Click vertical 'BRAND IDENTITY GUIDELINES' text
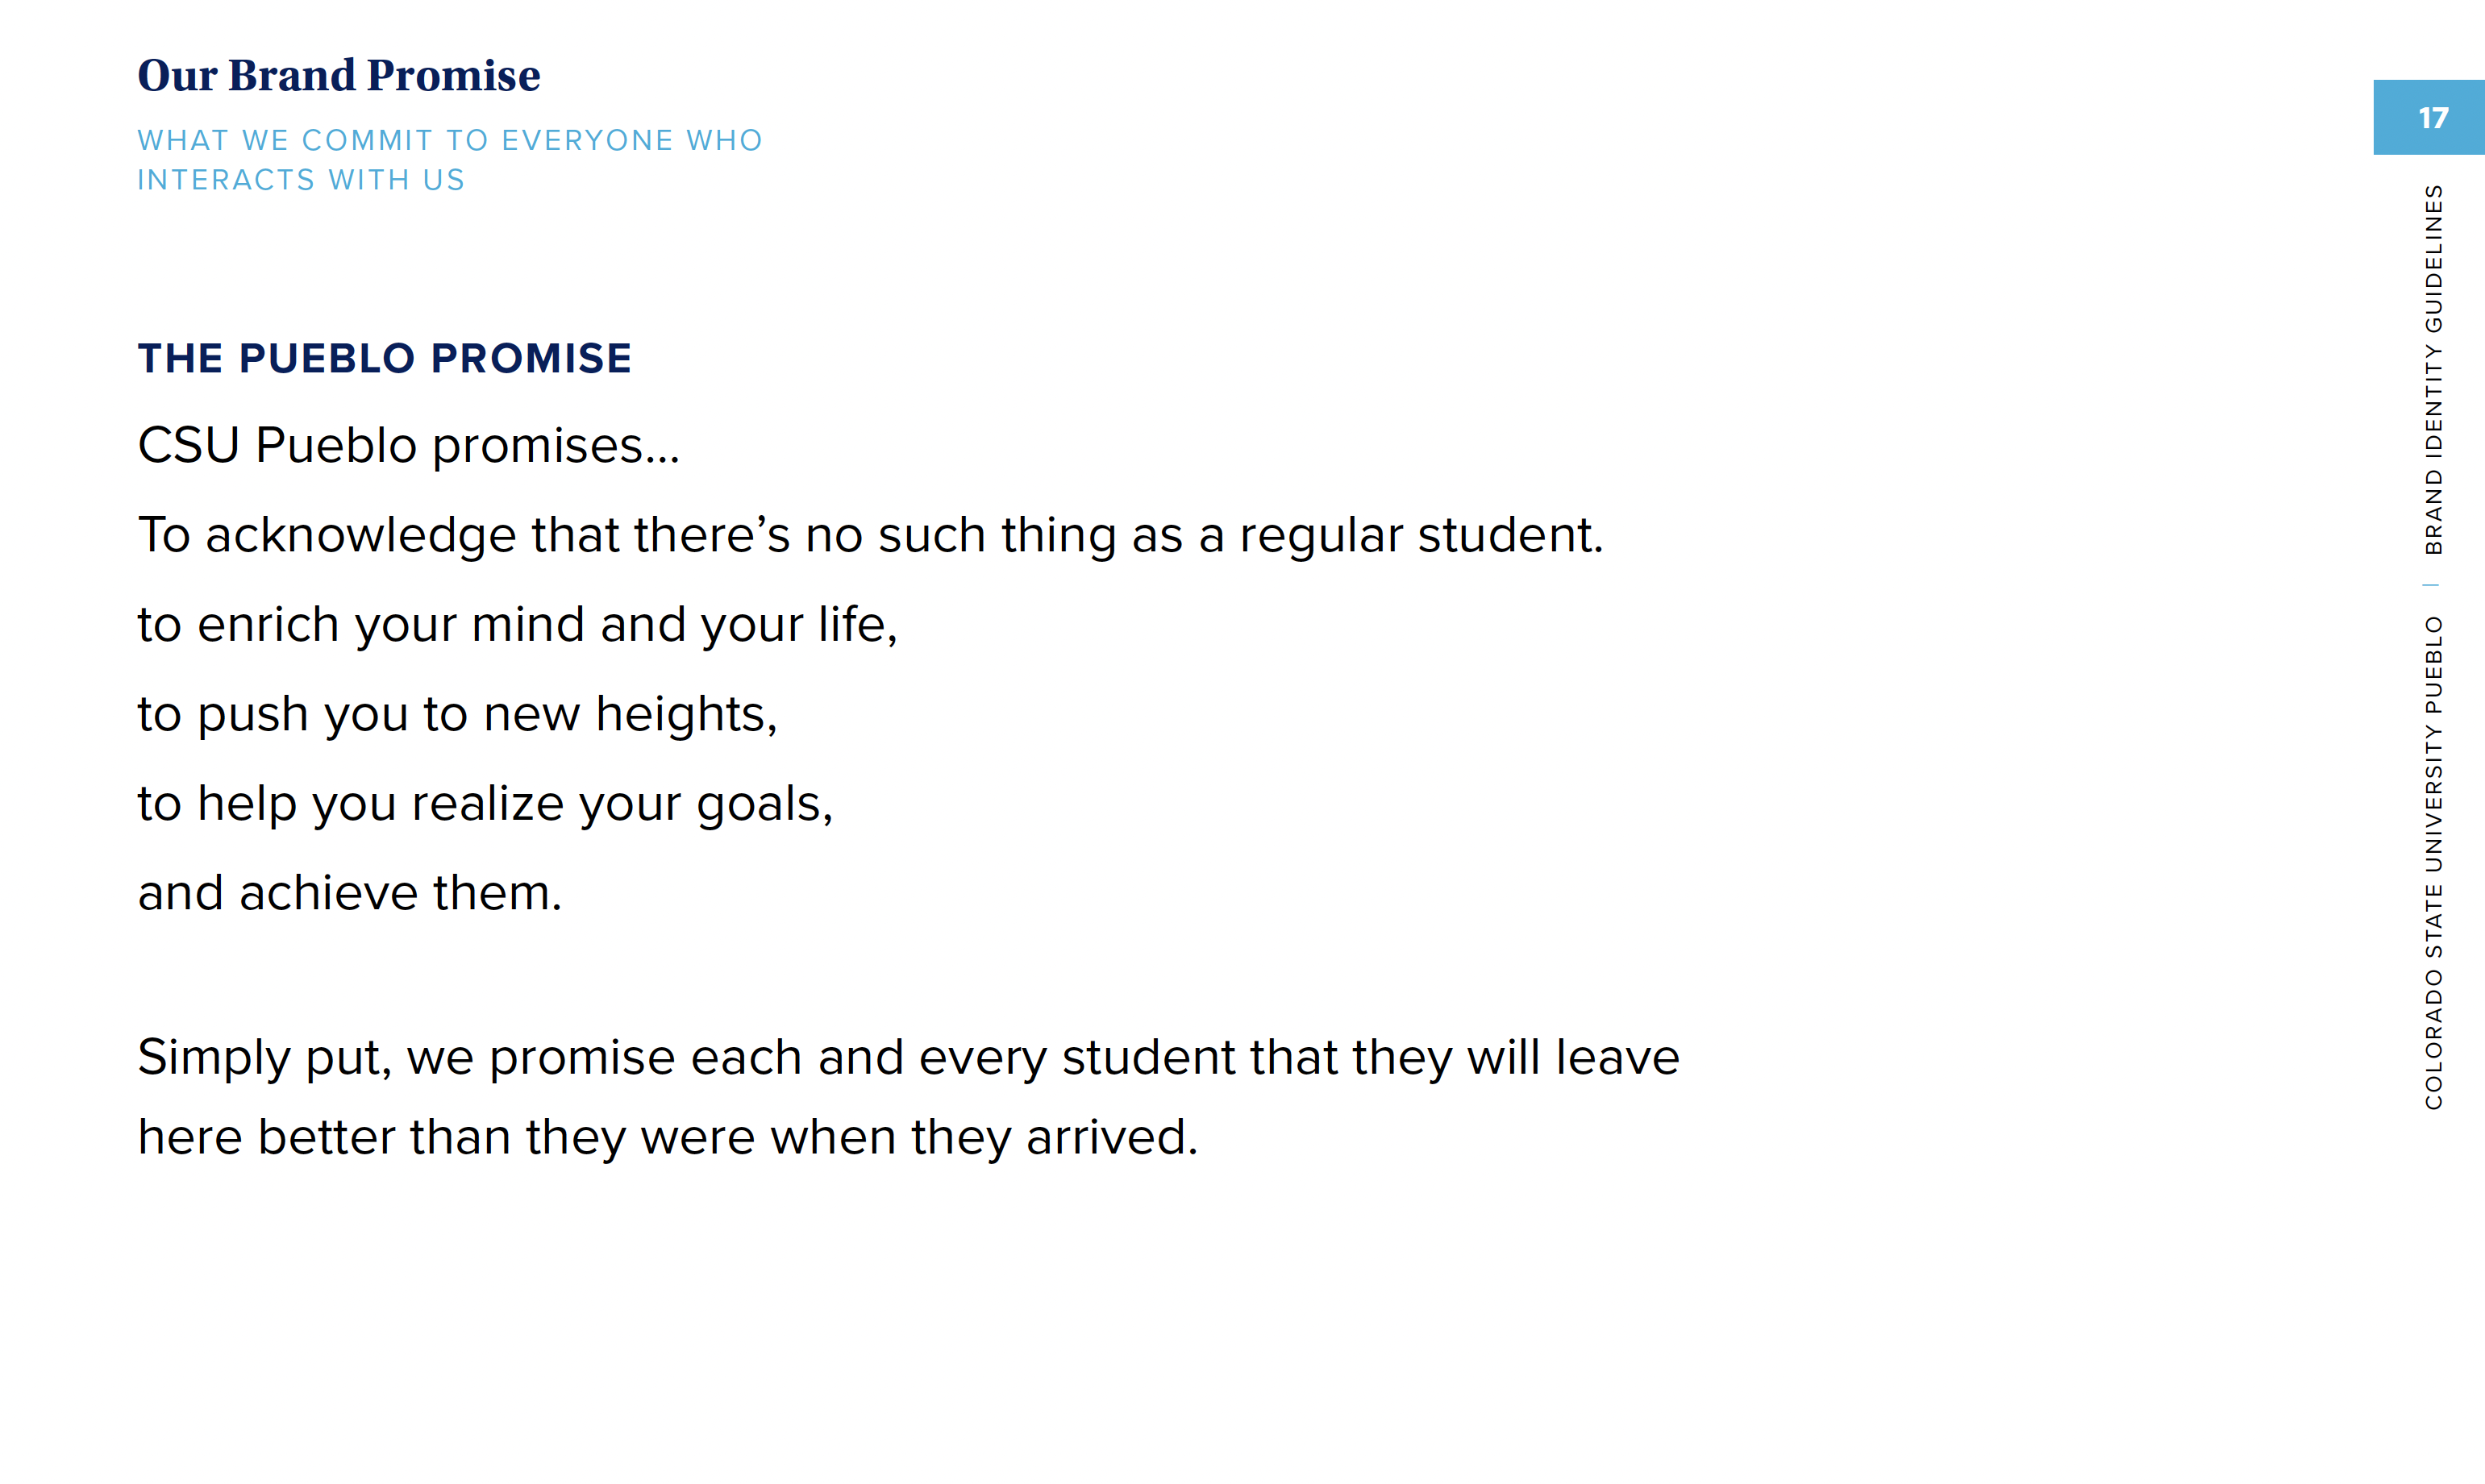The height and width of the screenshot is (1484, 2485). click(x=2433, y=370)
